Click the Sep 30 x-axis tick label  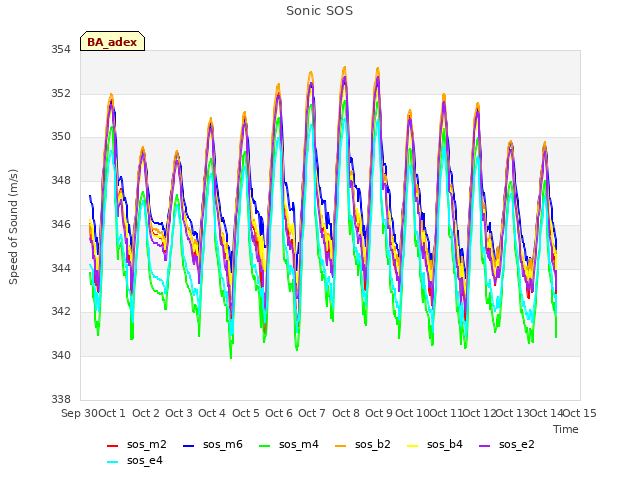[x=79, y=413]
